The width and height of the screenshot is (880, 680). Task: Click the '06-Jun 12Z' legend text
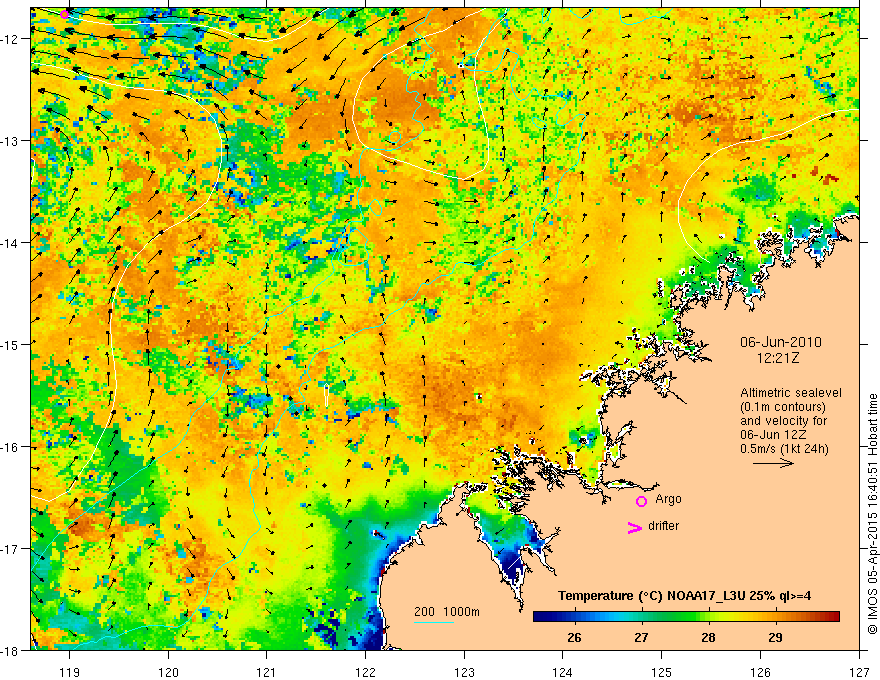pyautogui.click(x=775, y=435)
